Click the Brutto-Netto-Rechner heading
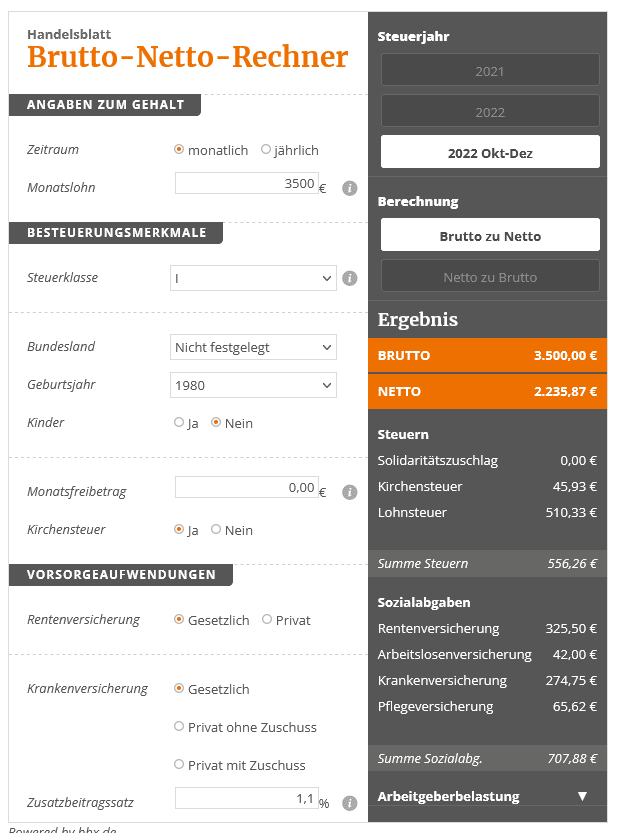The height and width of the screenshot is (833, 626). point(188,57)
